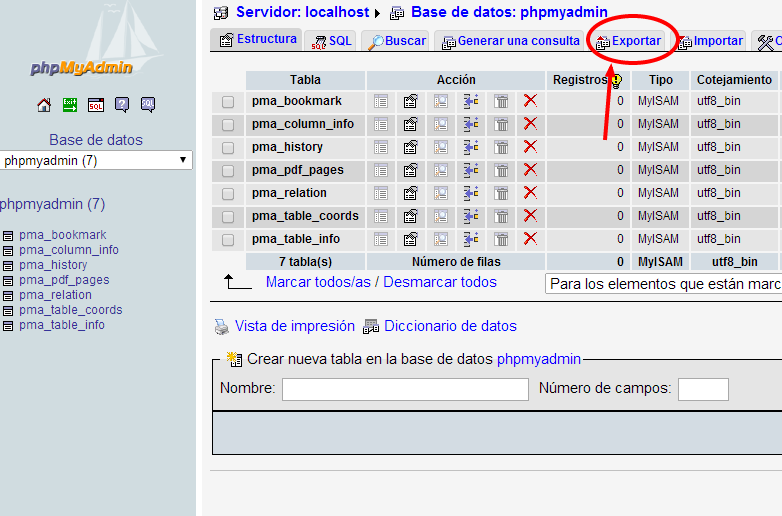Drop pma_table_coords red X icon
This screenshot has width=782, height=516.
(530, 215)
